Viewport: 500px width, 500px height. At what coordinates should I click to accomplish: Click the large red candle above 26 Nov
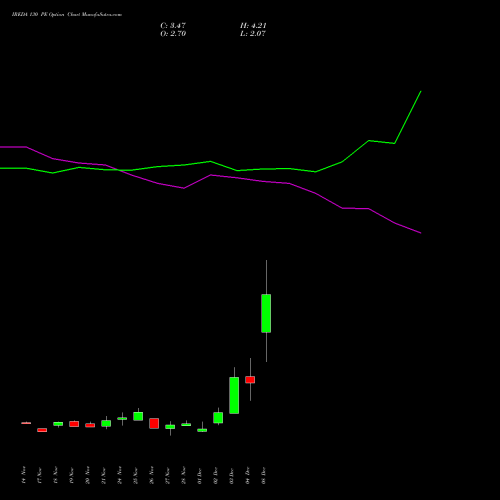[x=154, y=423]
